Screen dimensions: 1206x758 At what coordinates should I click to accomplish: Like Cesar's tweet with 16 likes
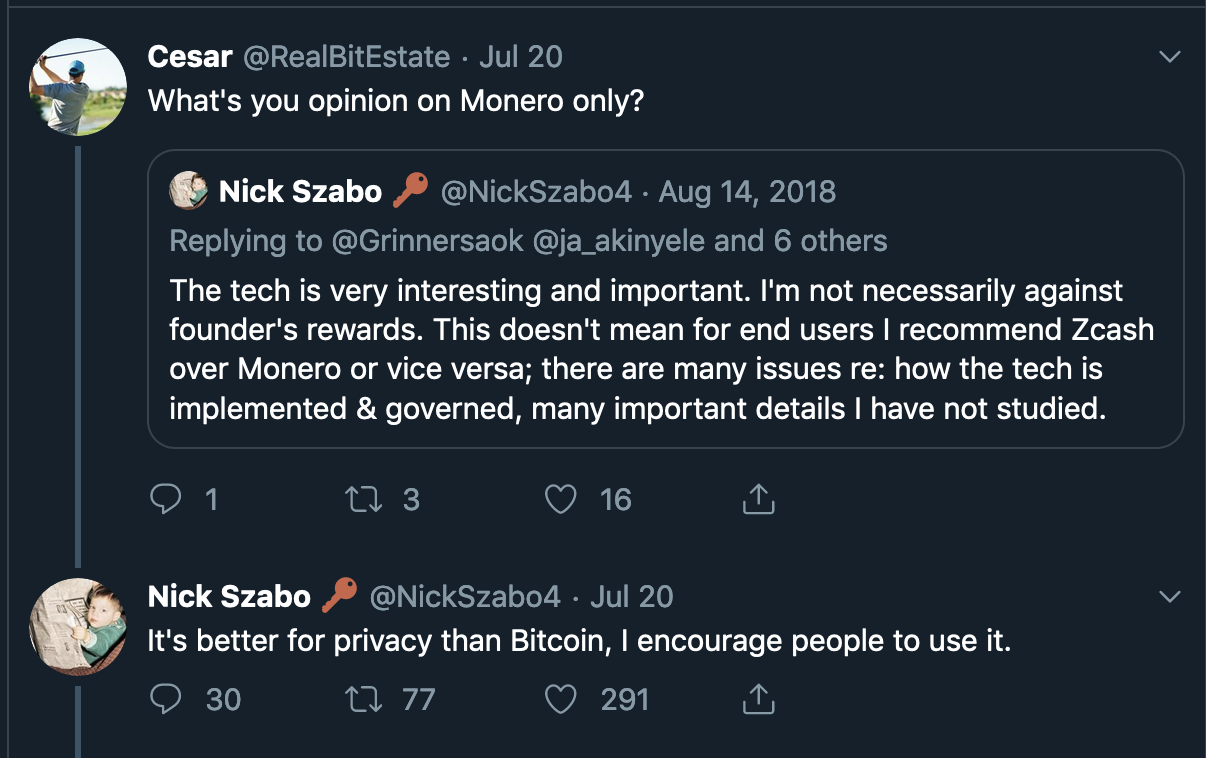(x=561, y=499)
